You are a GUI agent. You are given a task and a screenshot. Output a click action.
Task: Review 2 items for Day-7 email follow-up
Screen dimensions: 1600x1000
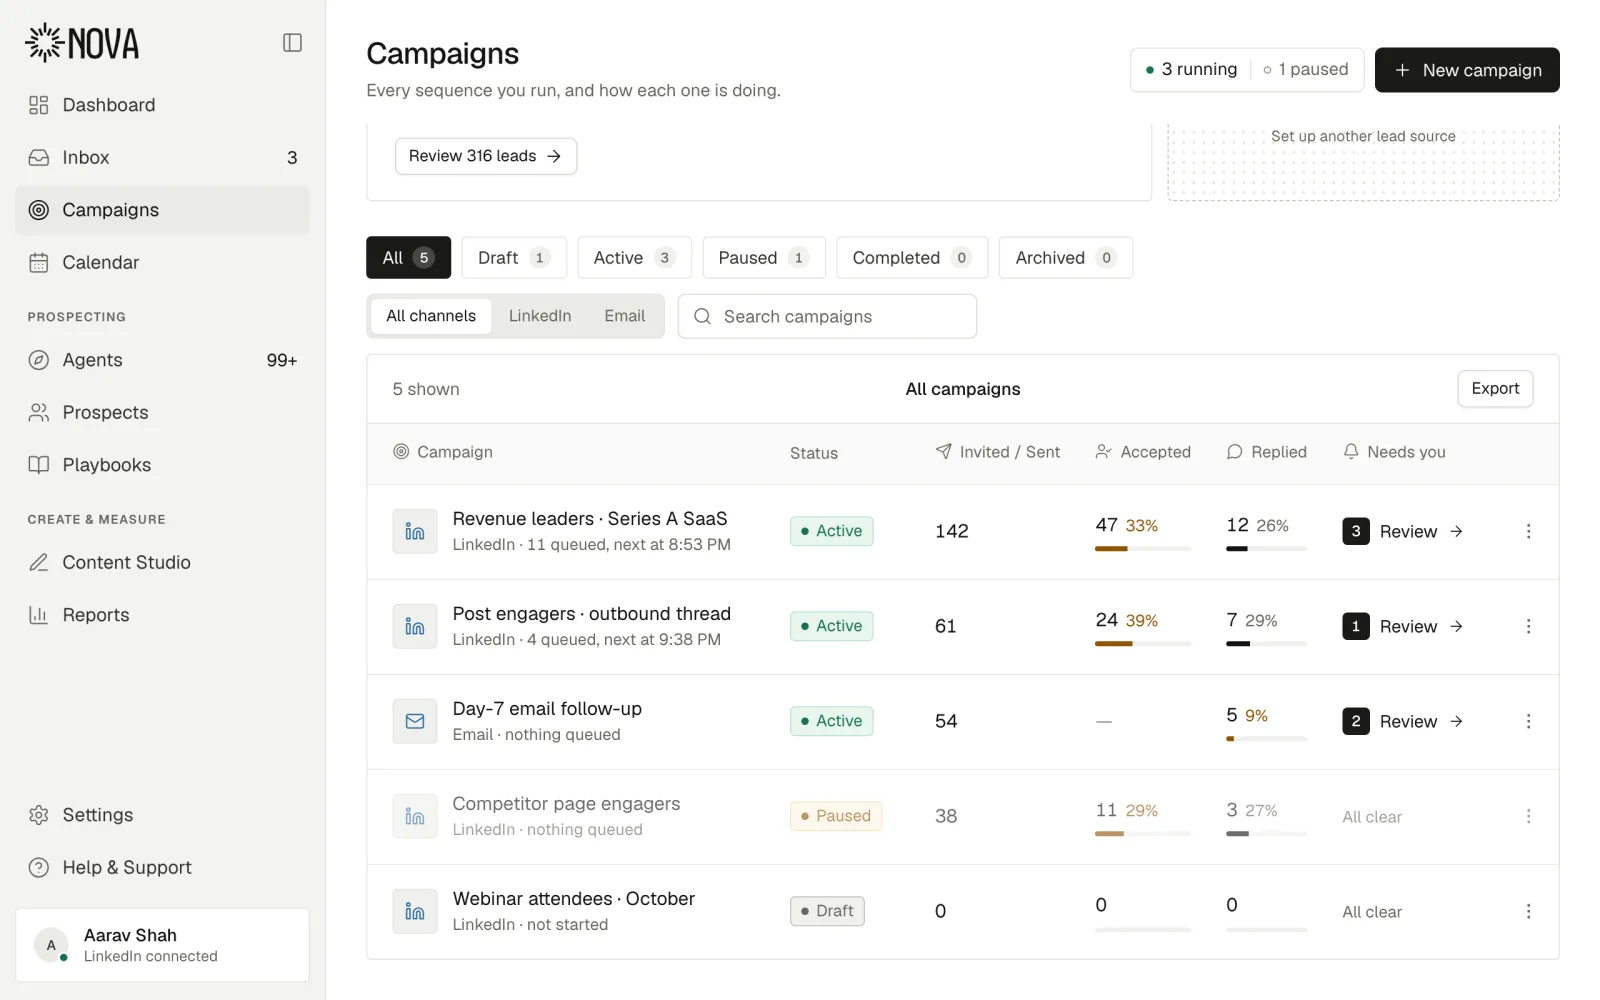click(1403, 721)
